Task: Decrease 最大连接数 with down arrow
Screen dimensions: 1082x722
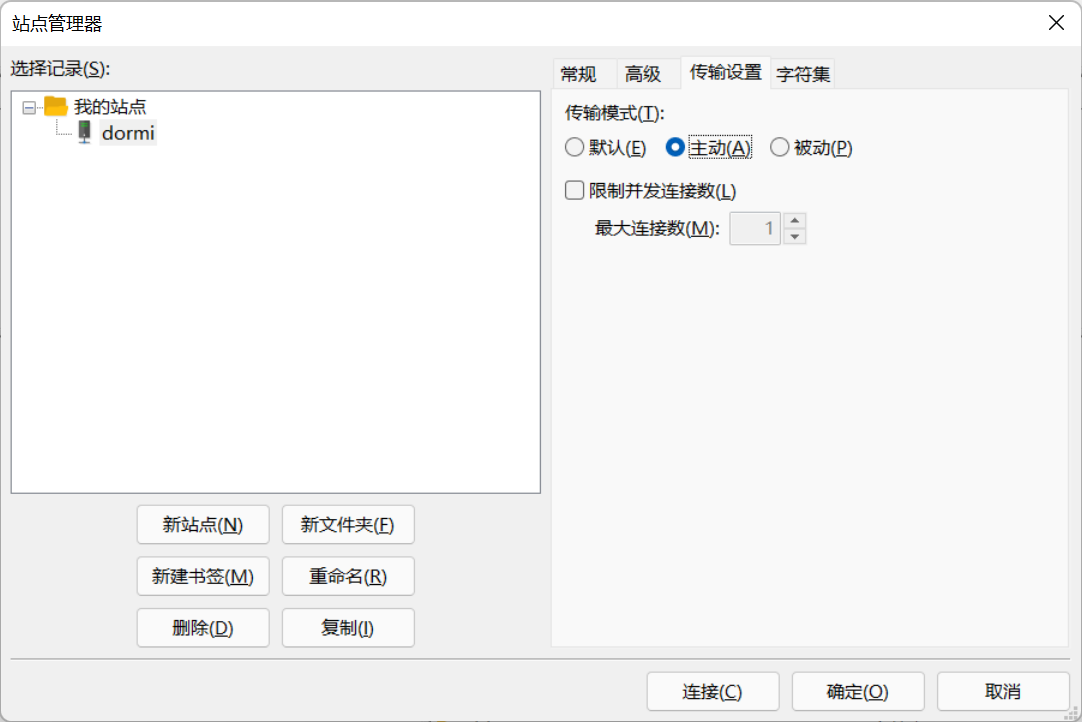Action: tap(795, 237)
